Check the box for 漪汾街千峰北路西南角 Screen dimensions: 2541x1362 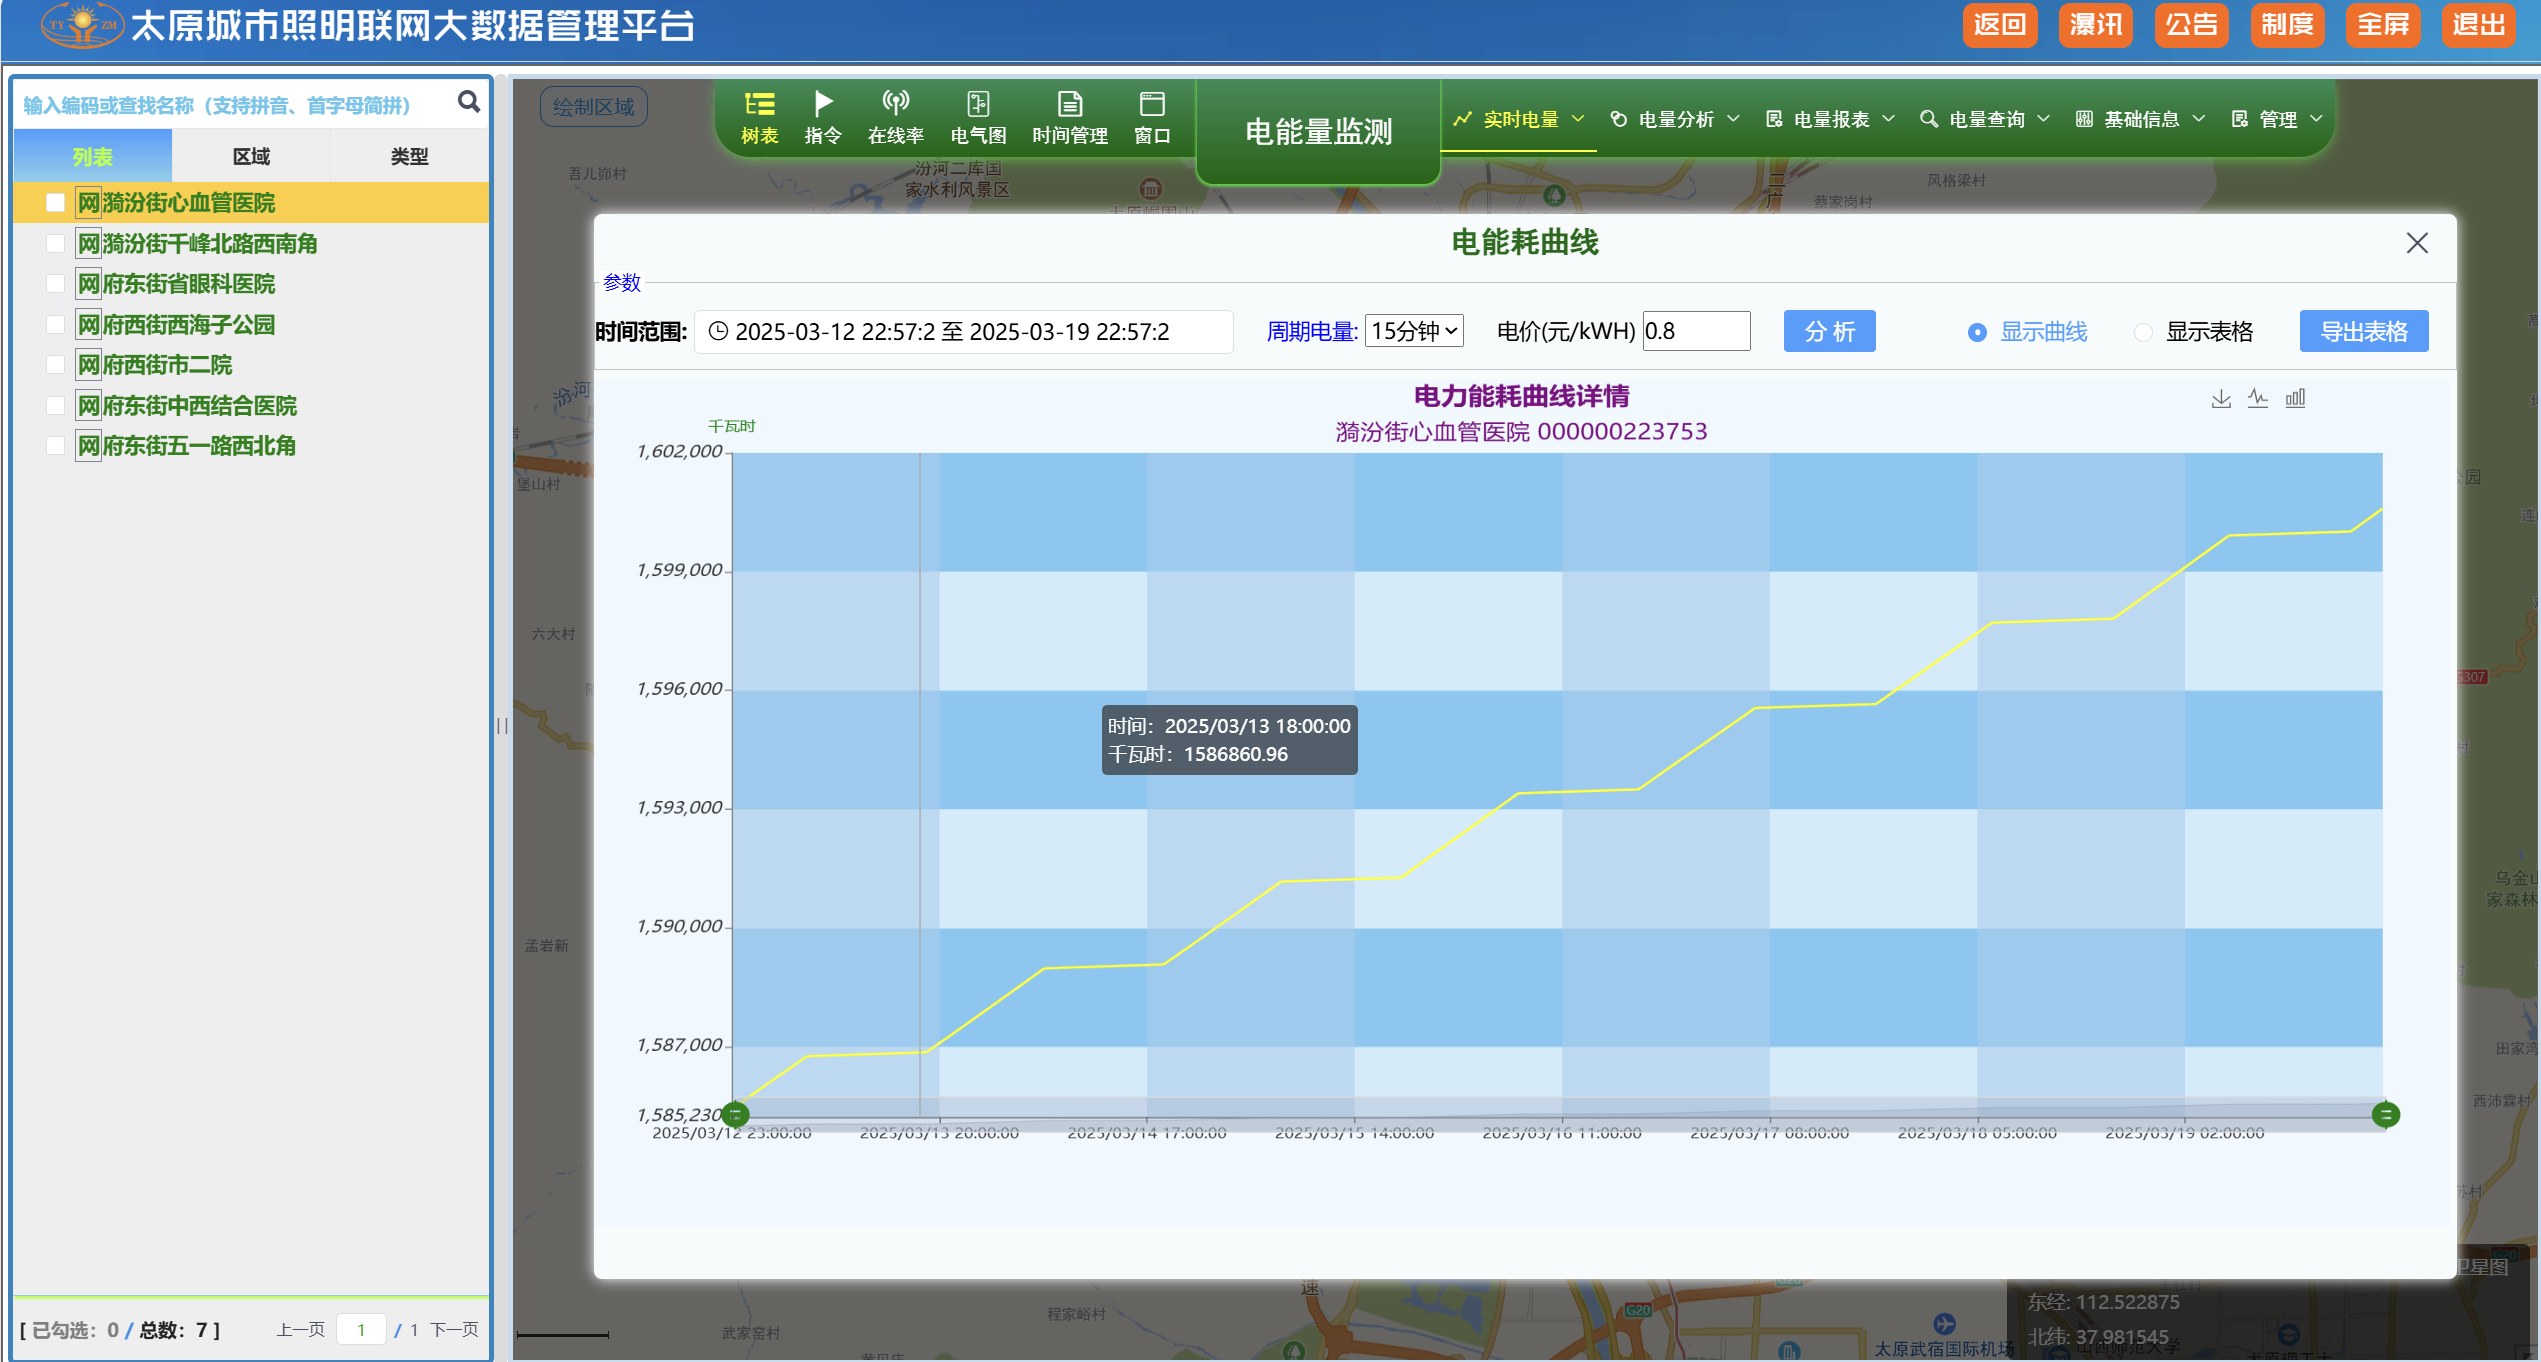click(x=56, y=244)
